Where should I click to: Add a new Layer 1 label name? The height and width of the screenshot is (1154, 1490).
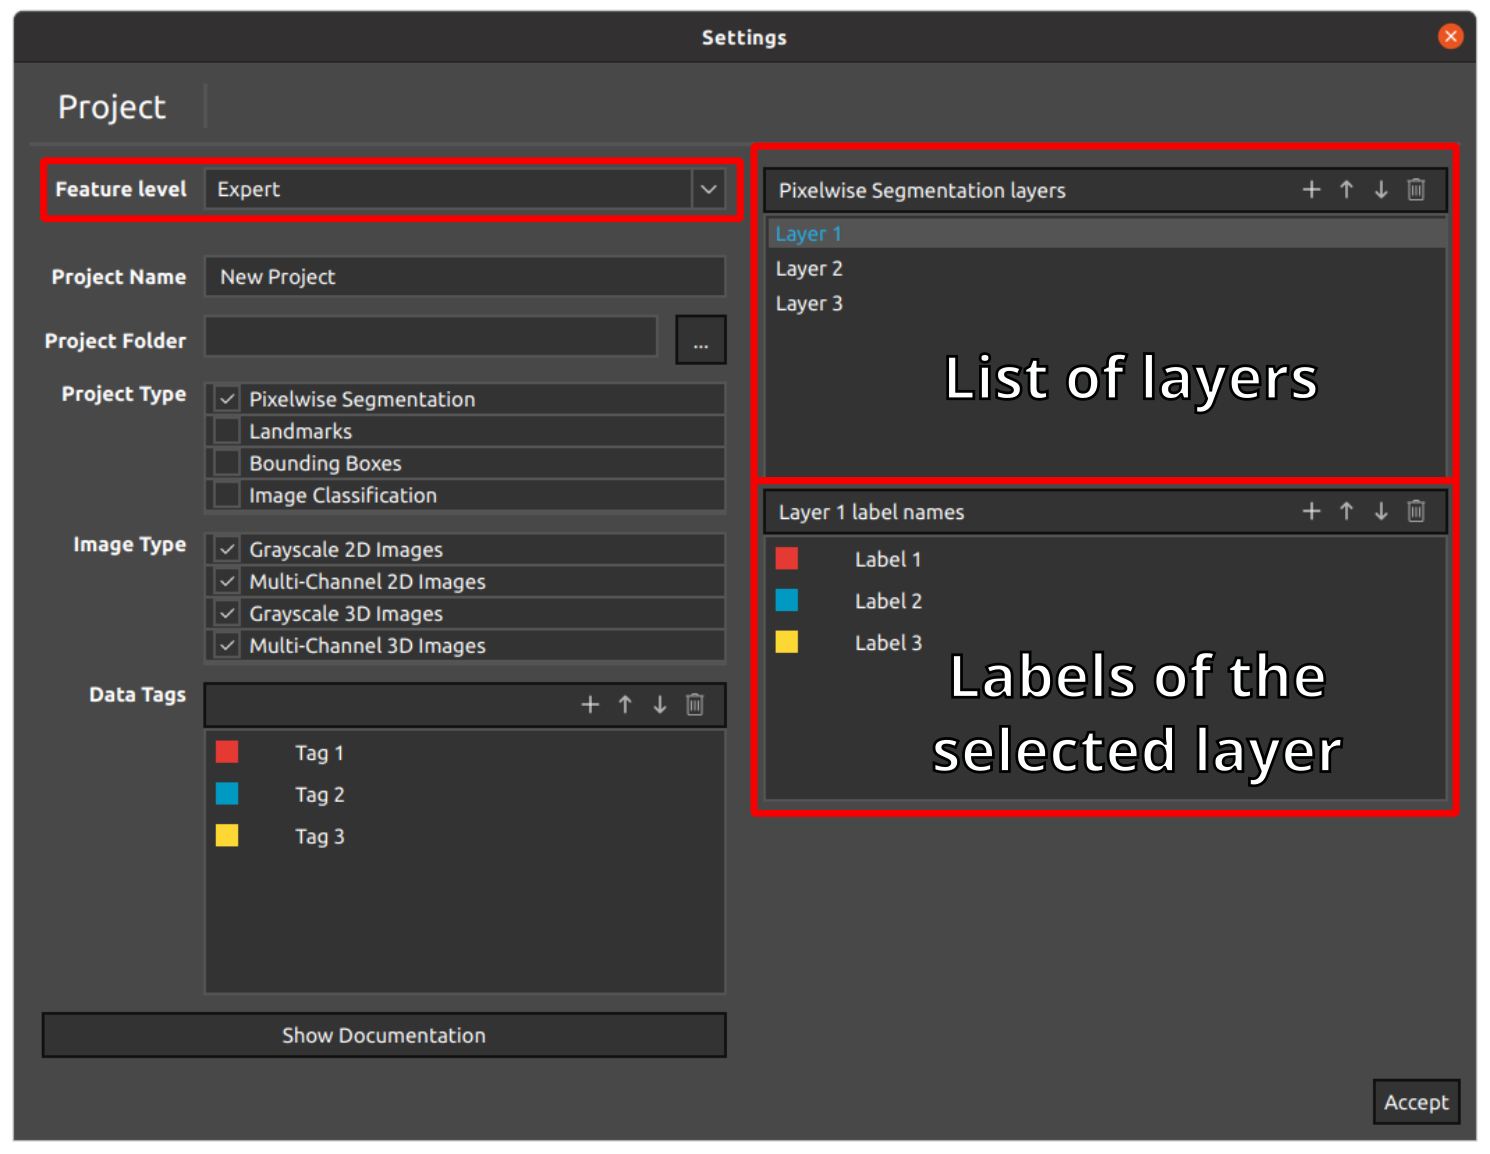pos(1311,512)
